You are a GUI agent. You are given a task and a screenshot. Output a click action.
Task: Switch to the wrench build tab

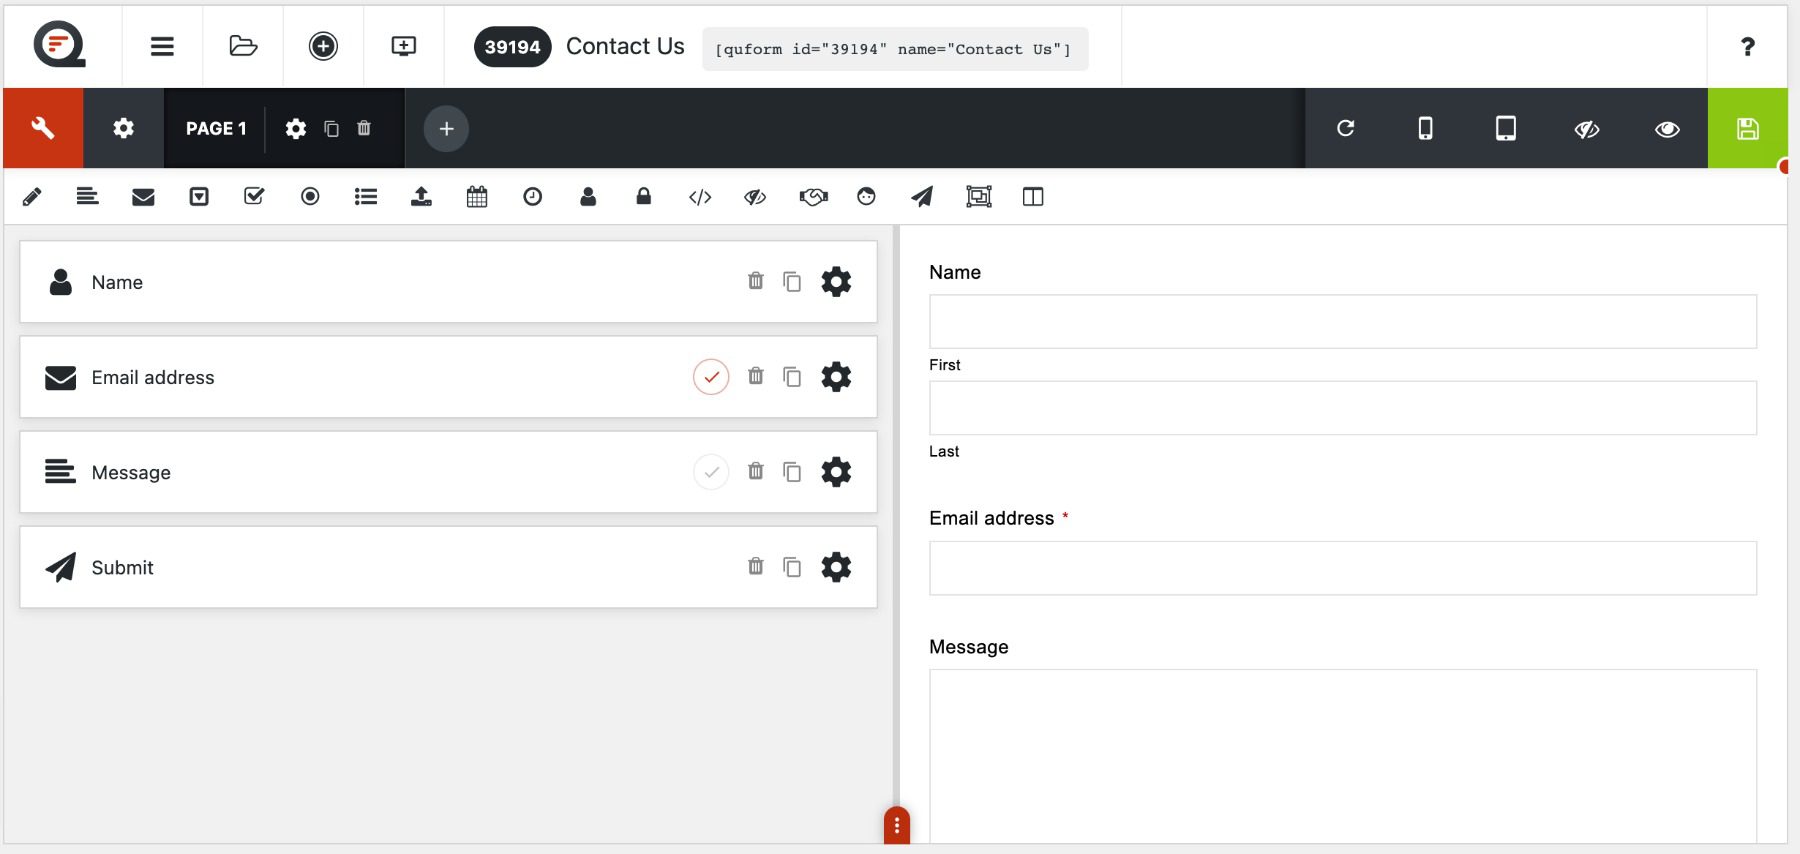[43, 128]
